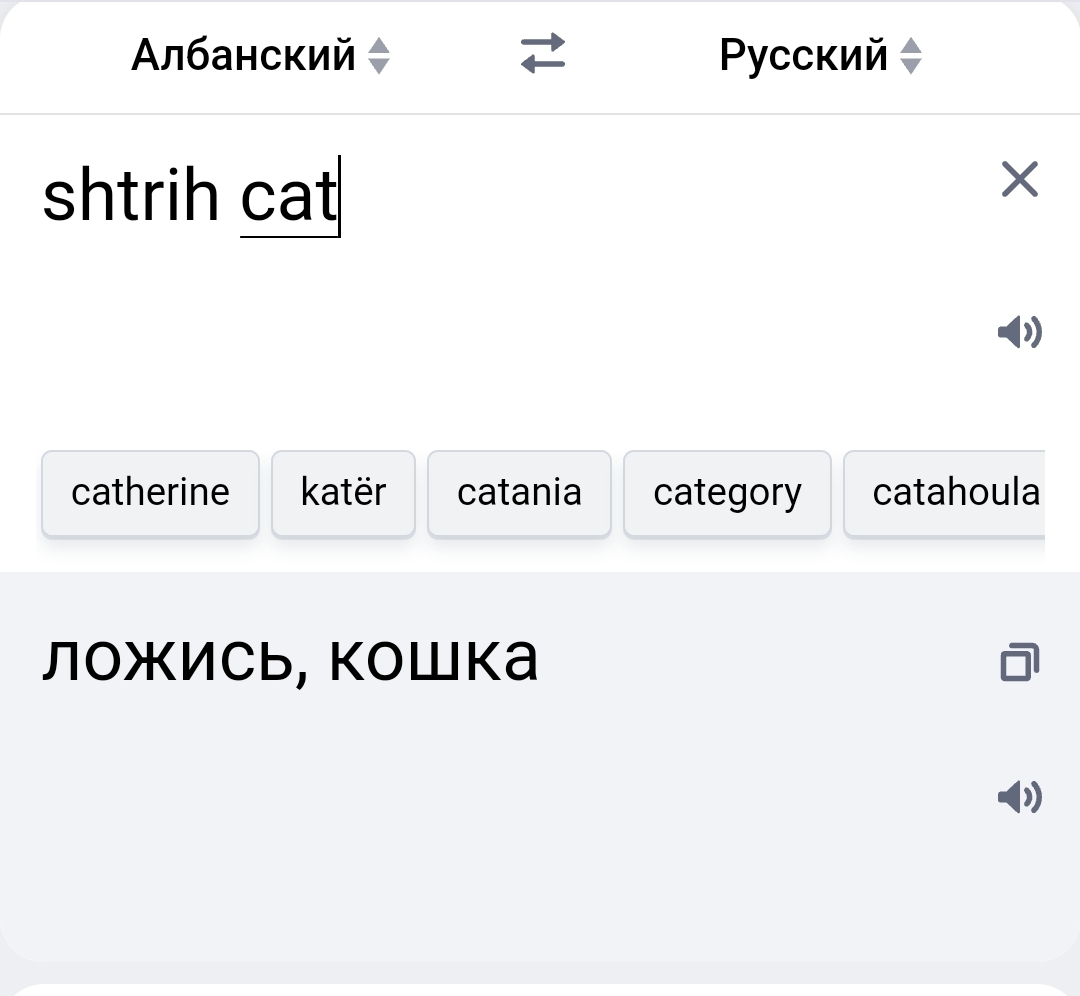
Task: Open the target language selector Русский
Action: coord(805,55)
